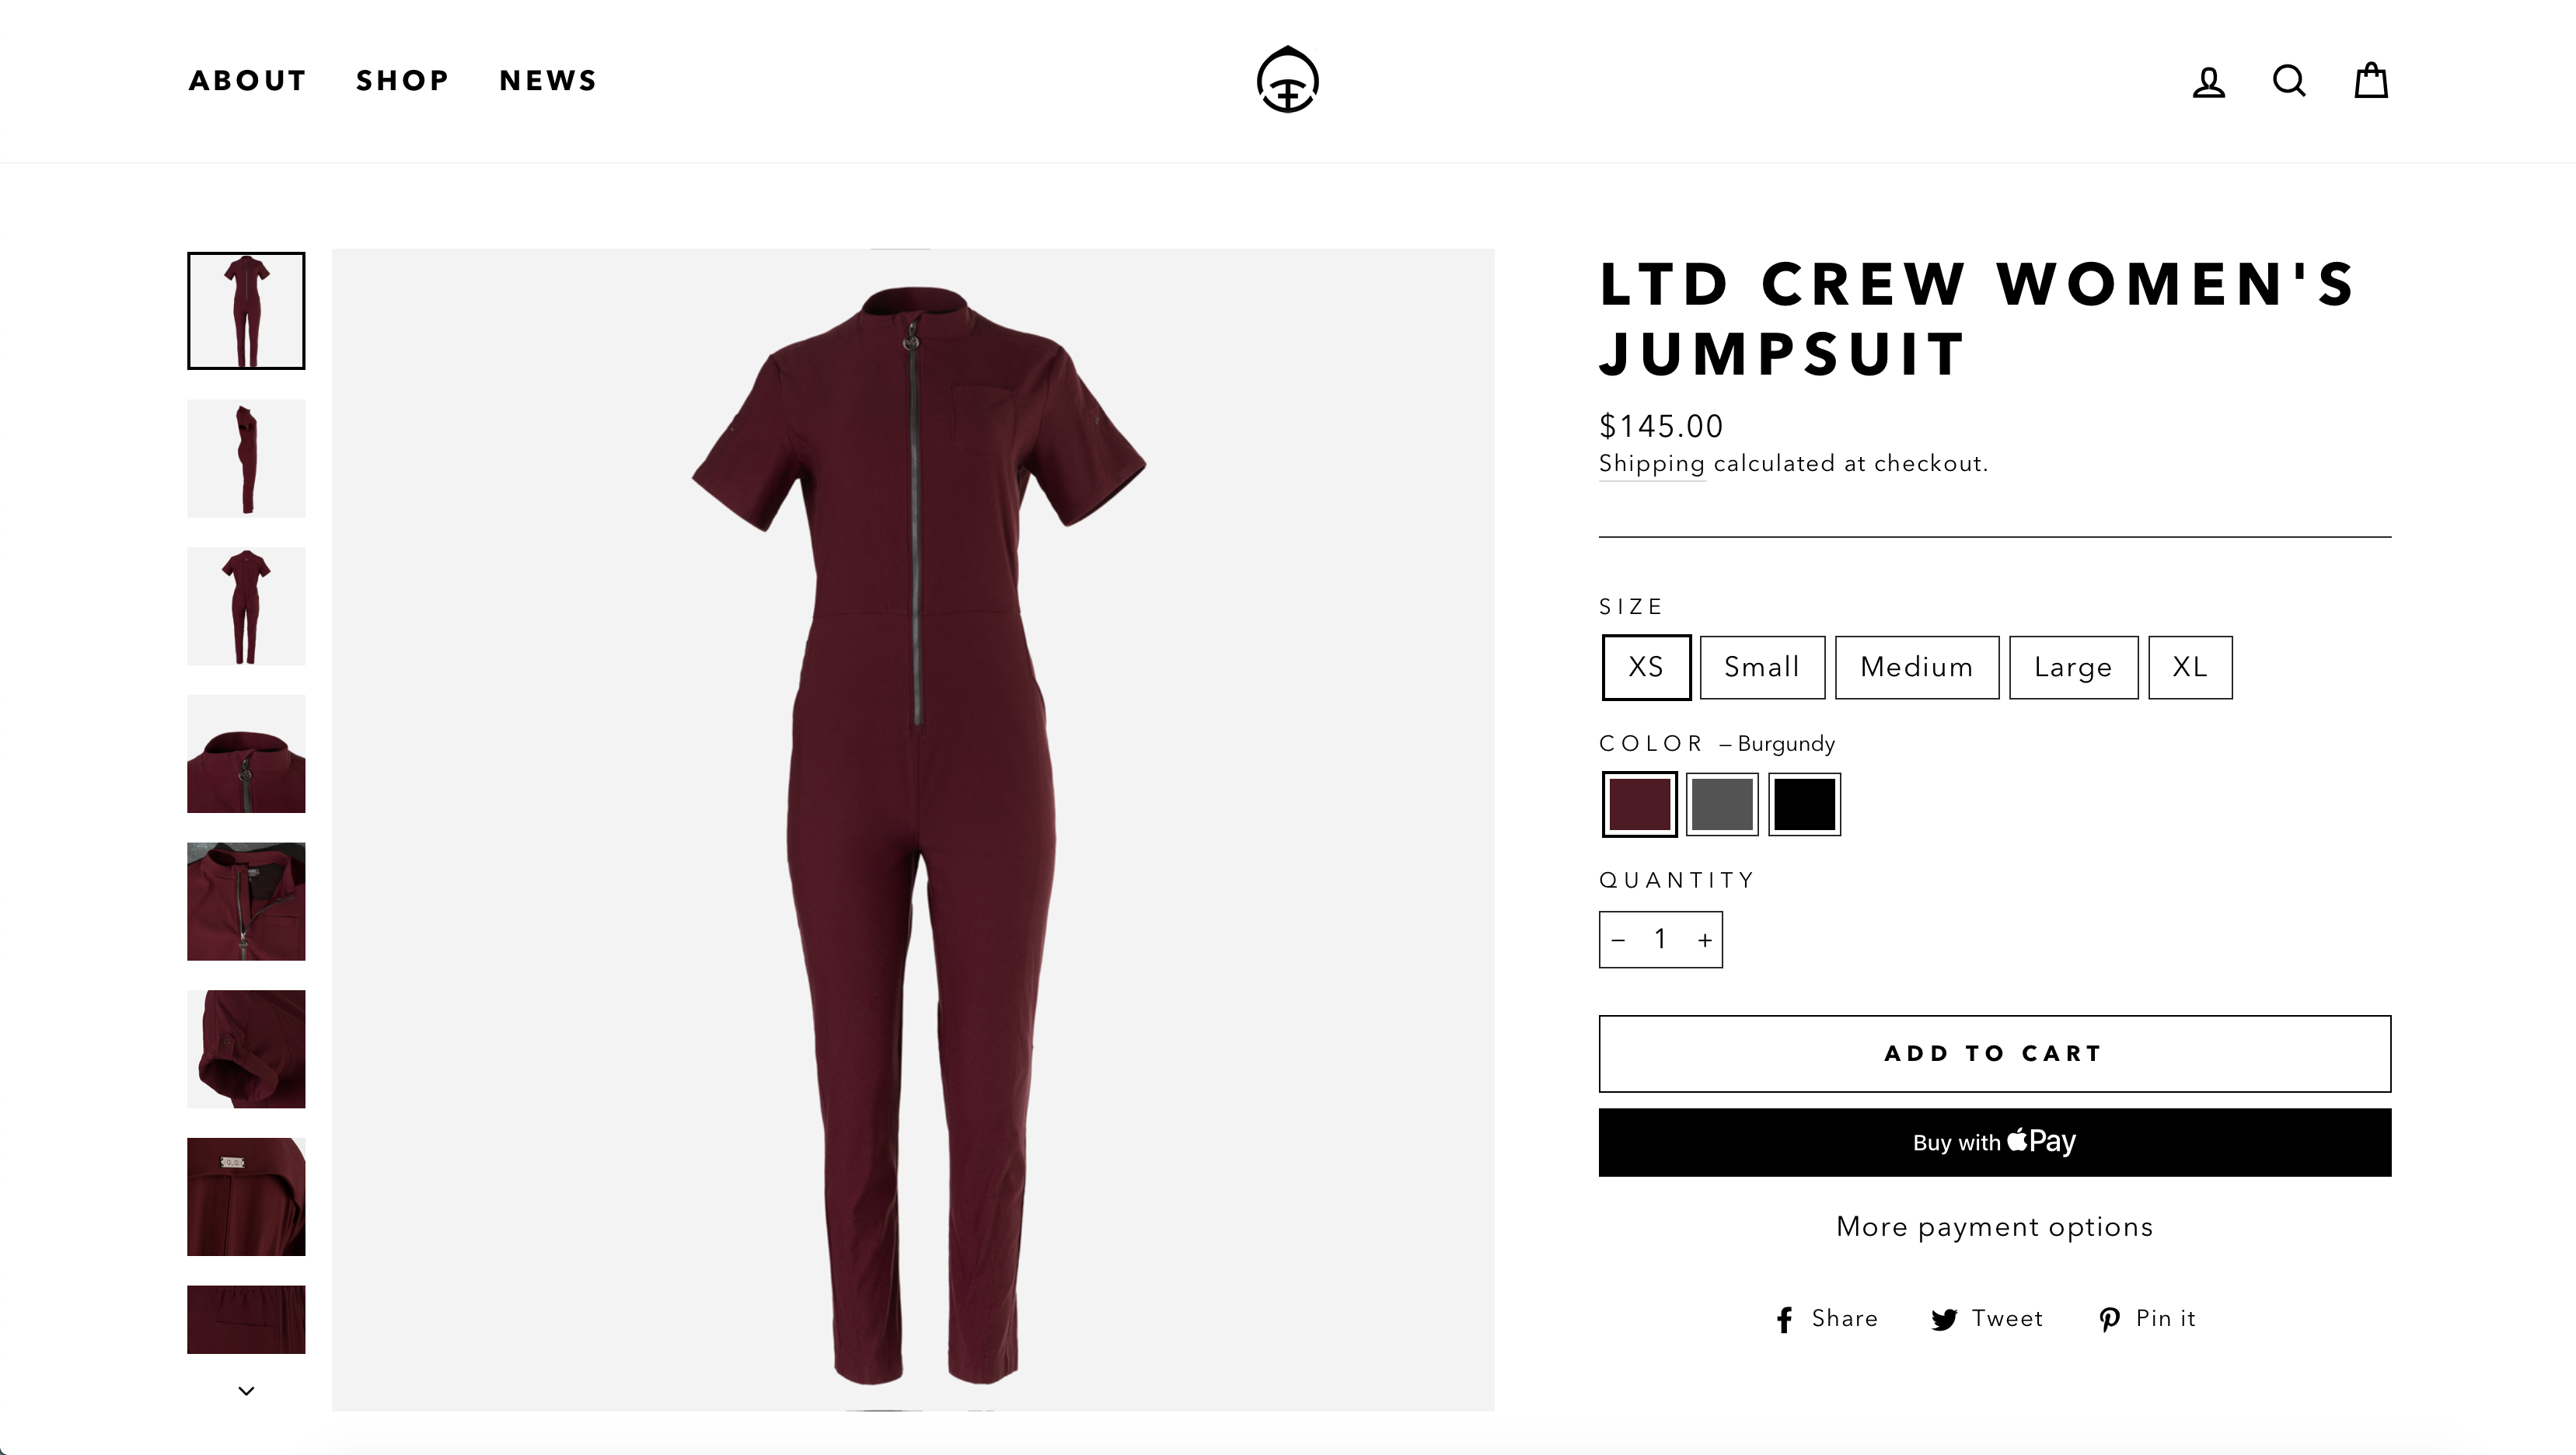Open the account login icon

coord(2208,81)
